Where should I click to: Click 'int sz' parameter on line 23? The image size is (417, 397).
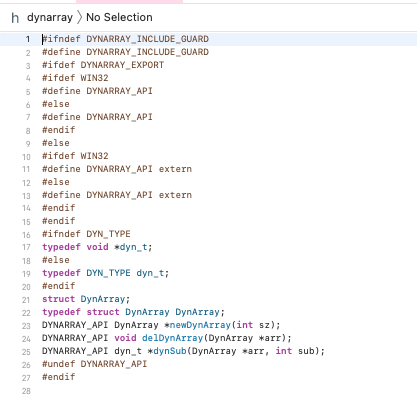pos(256,325)
